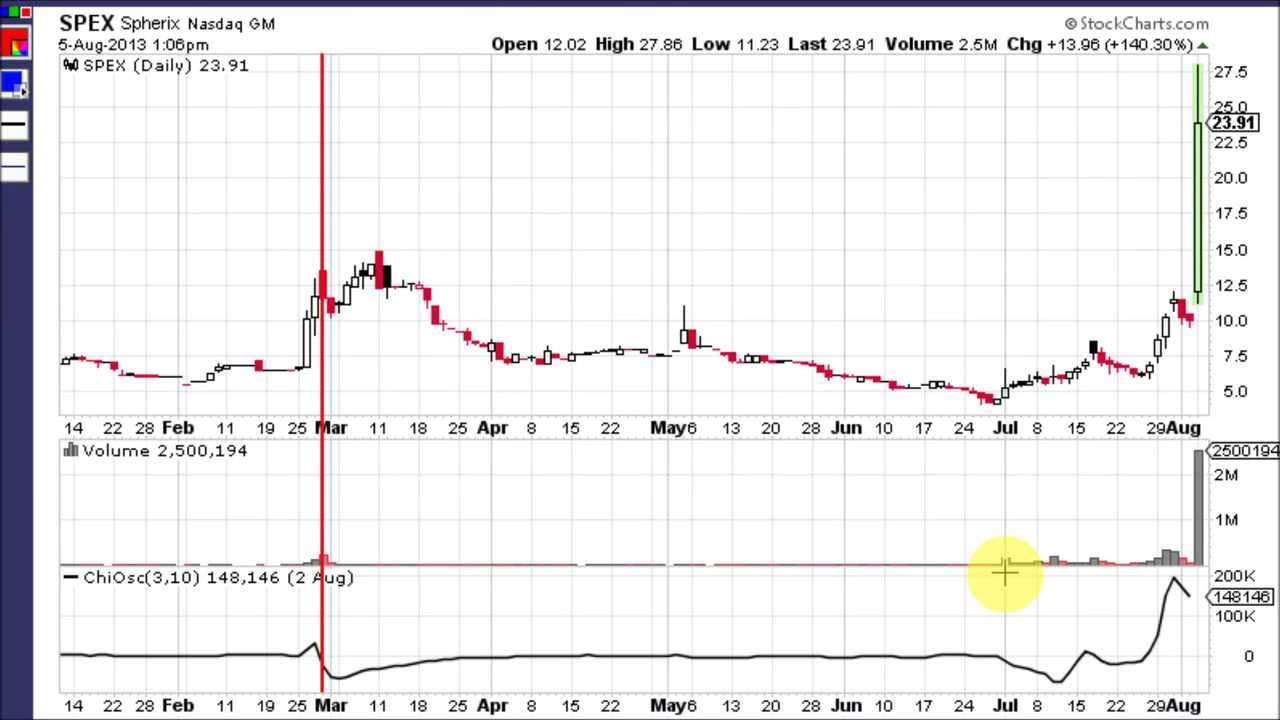Click the 2M volume axis label

pos(1226,475)
